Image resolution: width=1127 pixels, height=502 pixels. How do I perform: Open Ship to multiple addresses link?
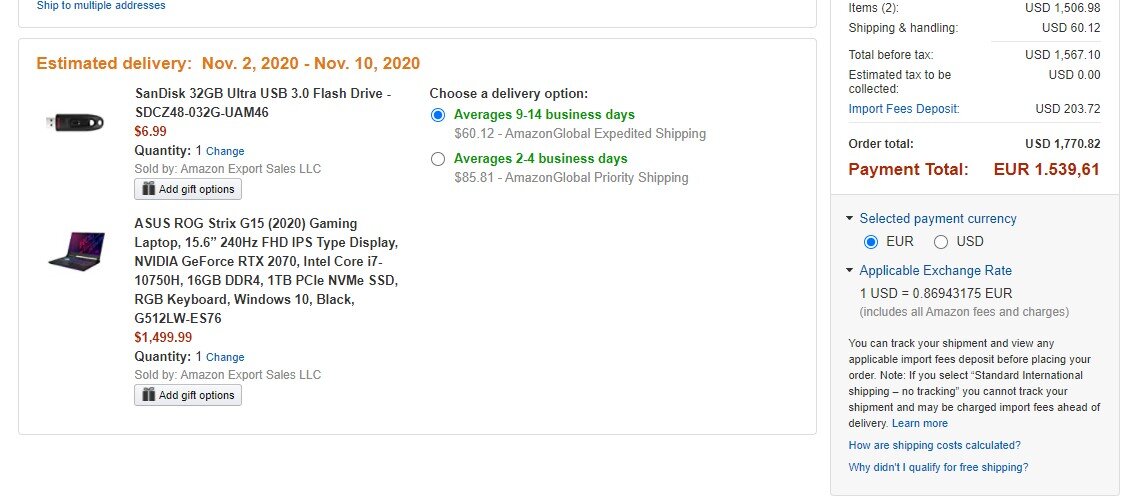tap(101, 6)
